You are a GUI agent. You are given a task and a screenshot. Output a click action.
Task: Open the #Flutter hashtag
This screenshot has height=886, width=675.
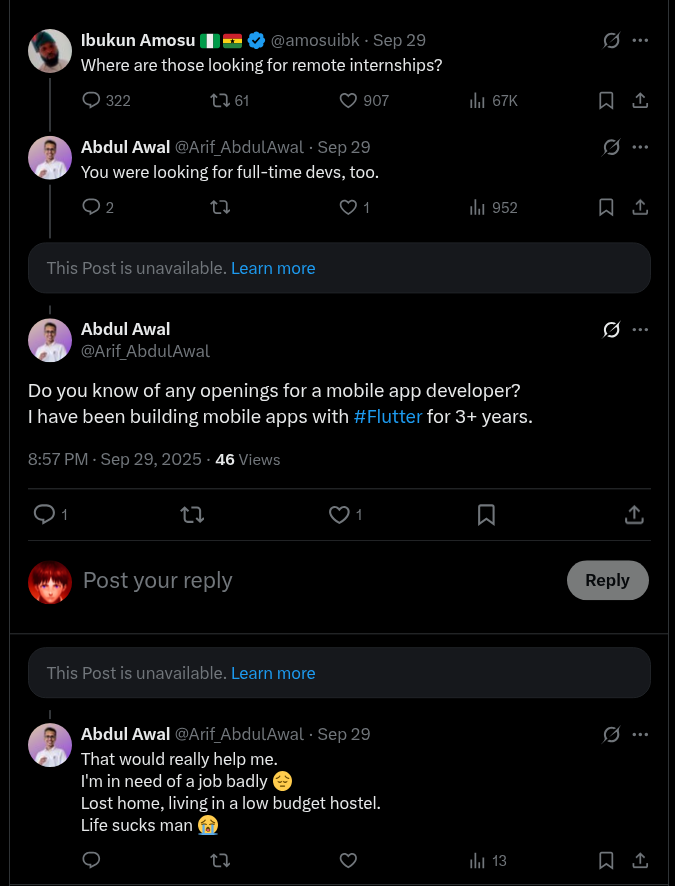coord(388,417)
